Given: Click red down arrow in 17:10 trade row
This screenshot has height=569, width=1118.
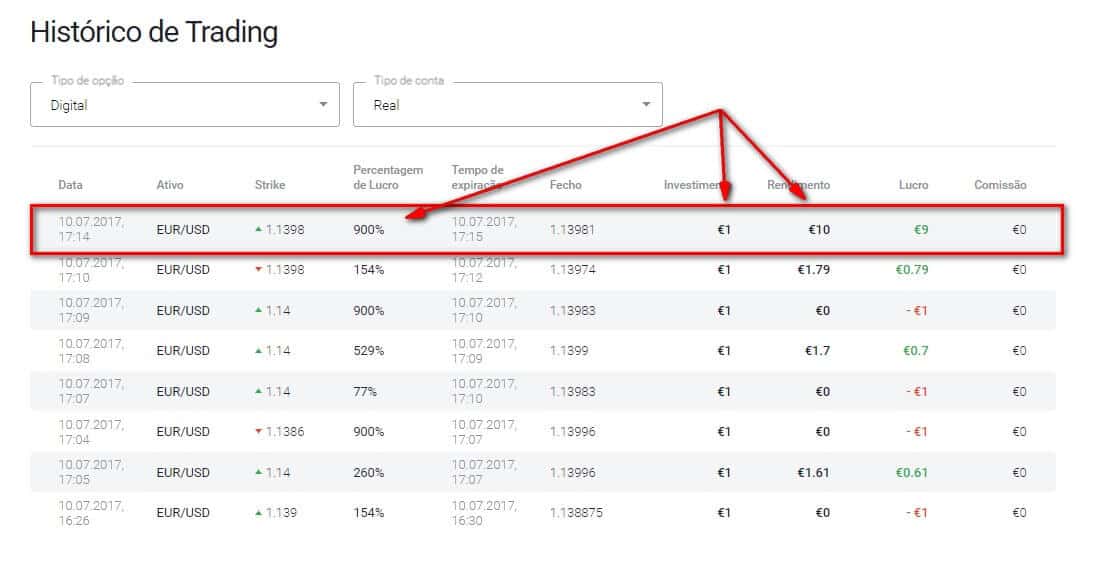Looking at the screenshot, I should (259, 270).
